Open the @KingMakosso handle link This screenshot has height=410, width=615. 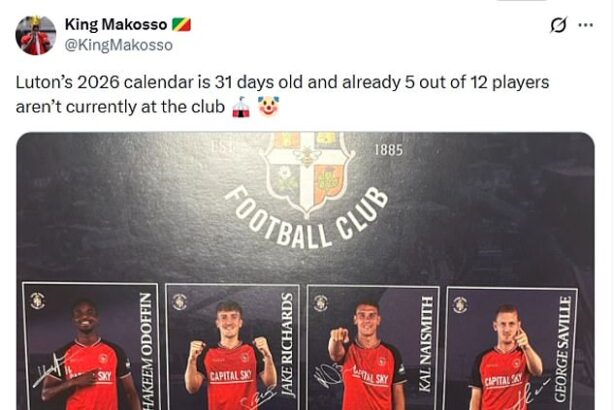118,45
